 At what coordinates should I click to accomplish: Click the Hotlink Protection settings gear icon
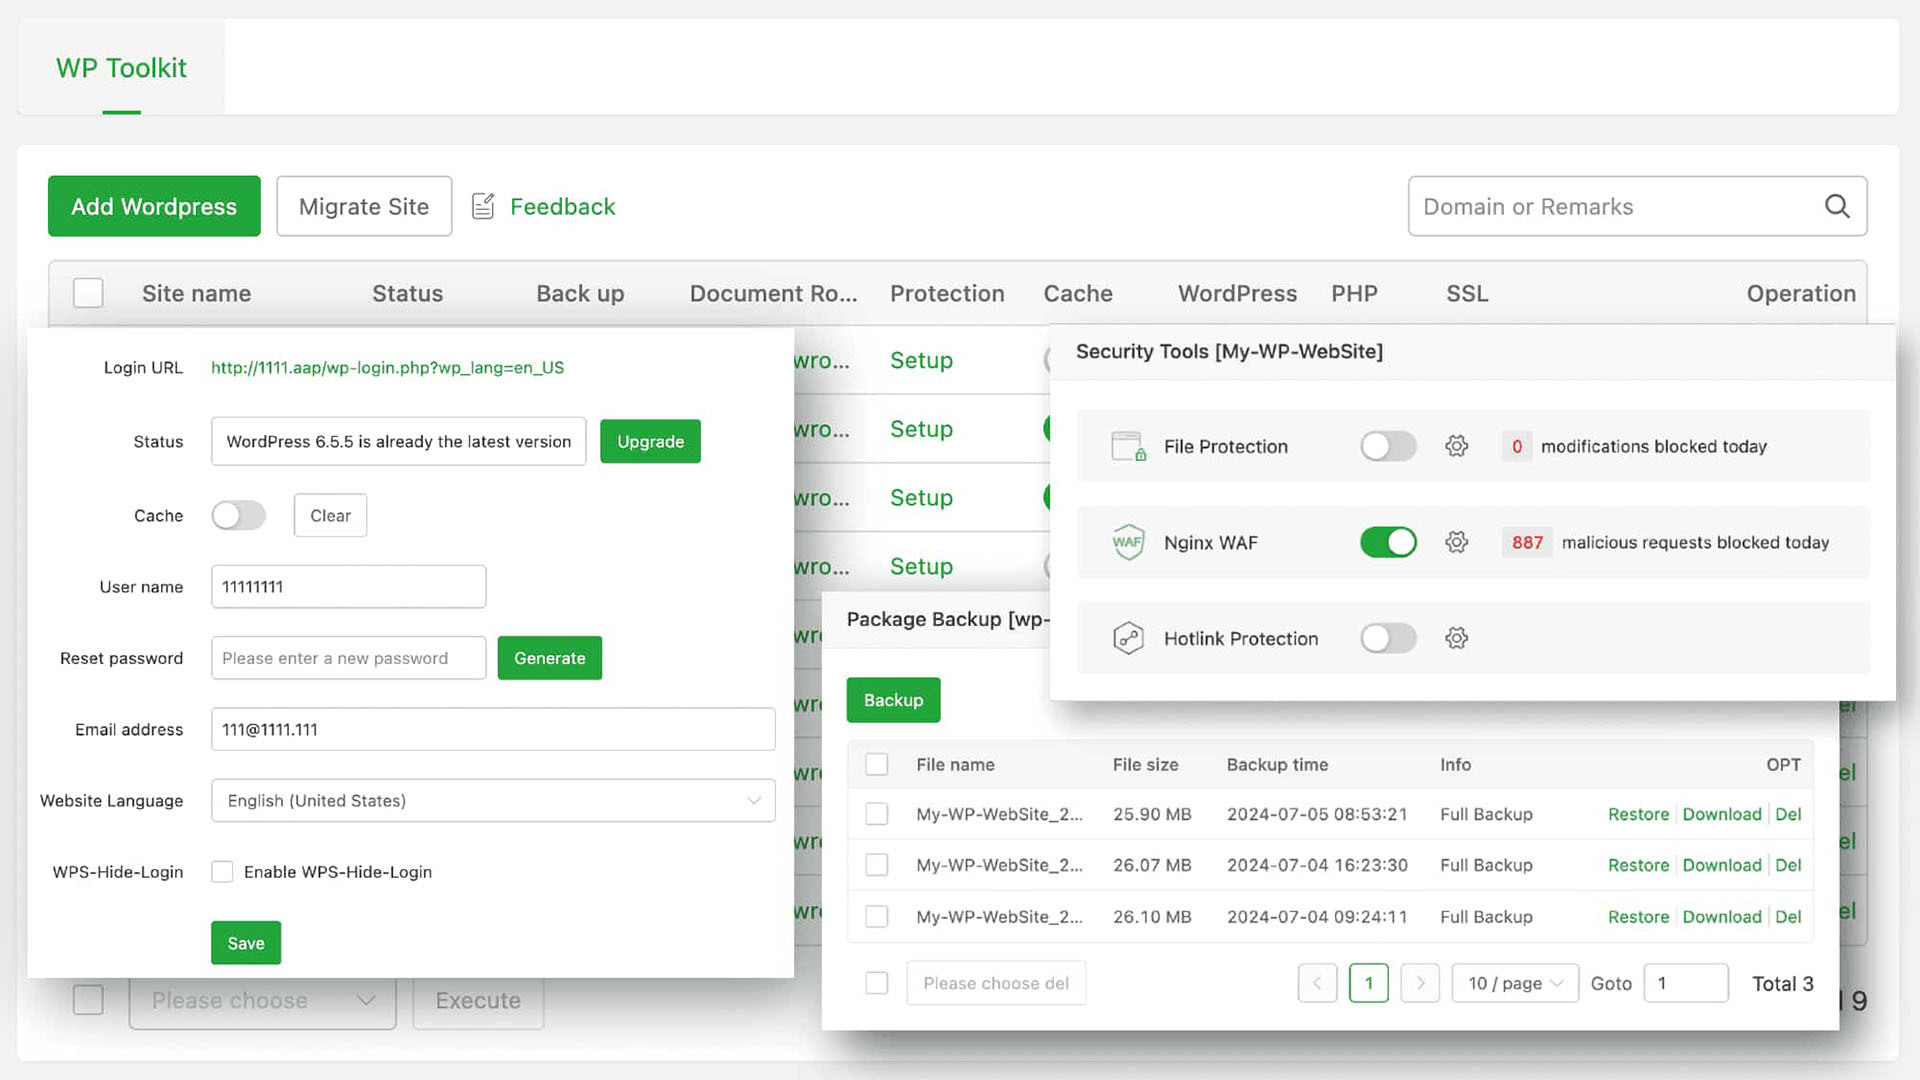tap(1457, 638)
